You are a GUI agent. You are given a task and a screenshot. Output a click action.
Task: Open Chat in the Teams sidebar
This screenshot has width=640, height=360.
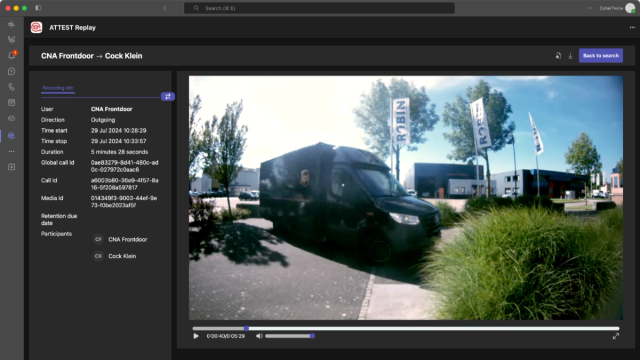[x=11, y=71]
